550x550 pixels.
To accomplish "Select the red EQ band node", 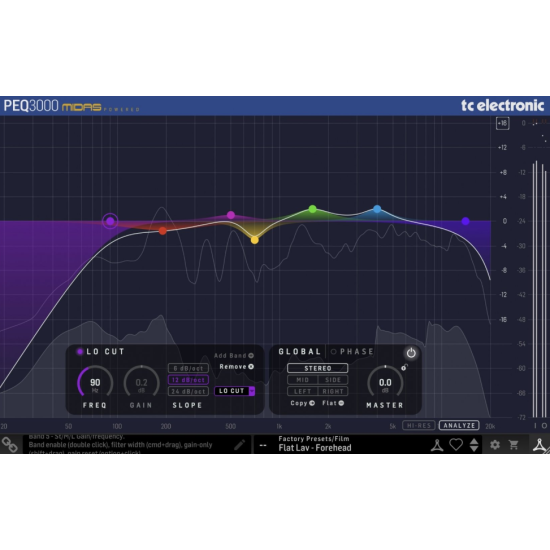I will pos(162,231).
